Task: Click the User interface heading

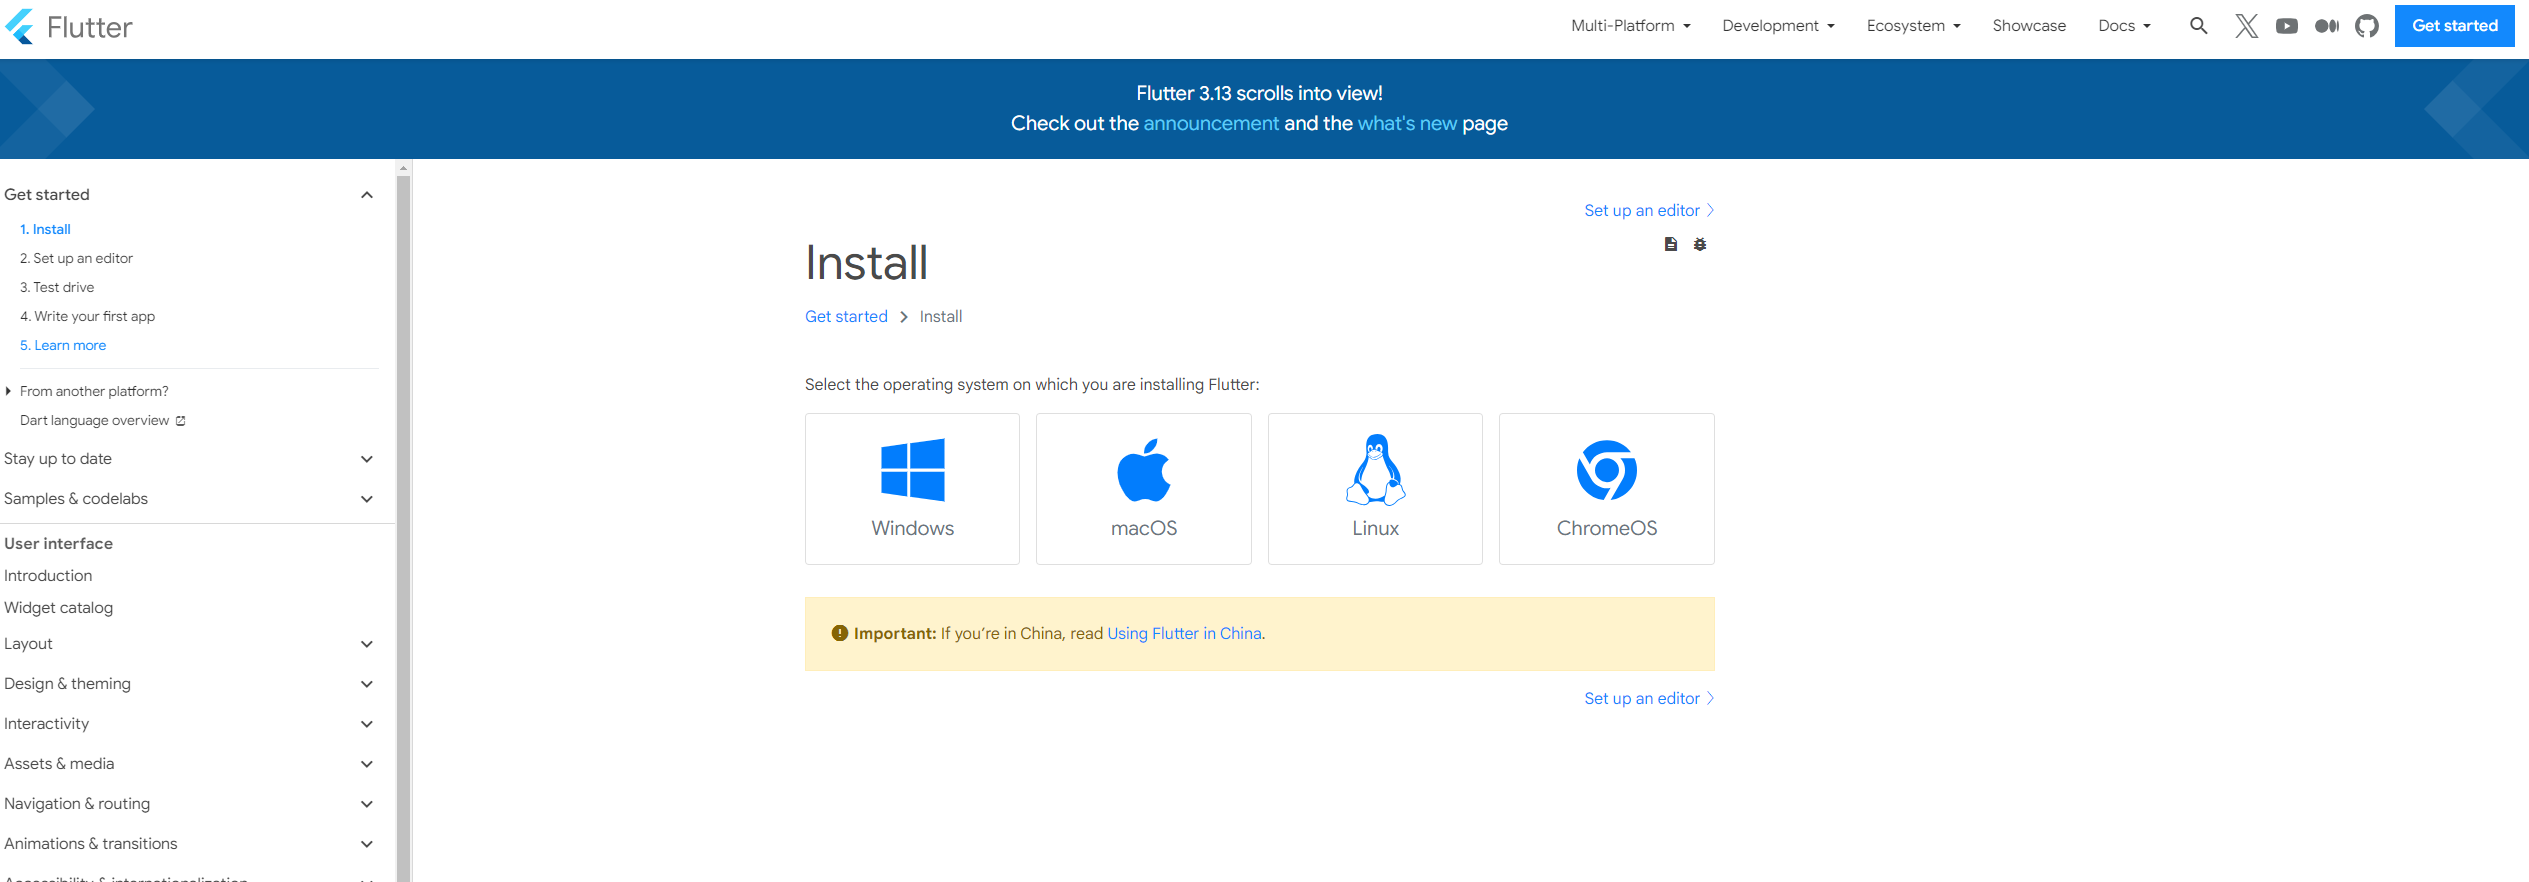Action: click(x=58, y=544)
